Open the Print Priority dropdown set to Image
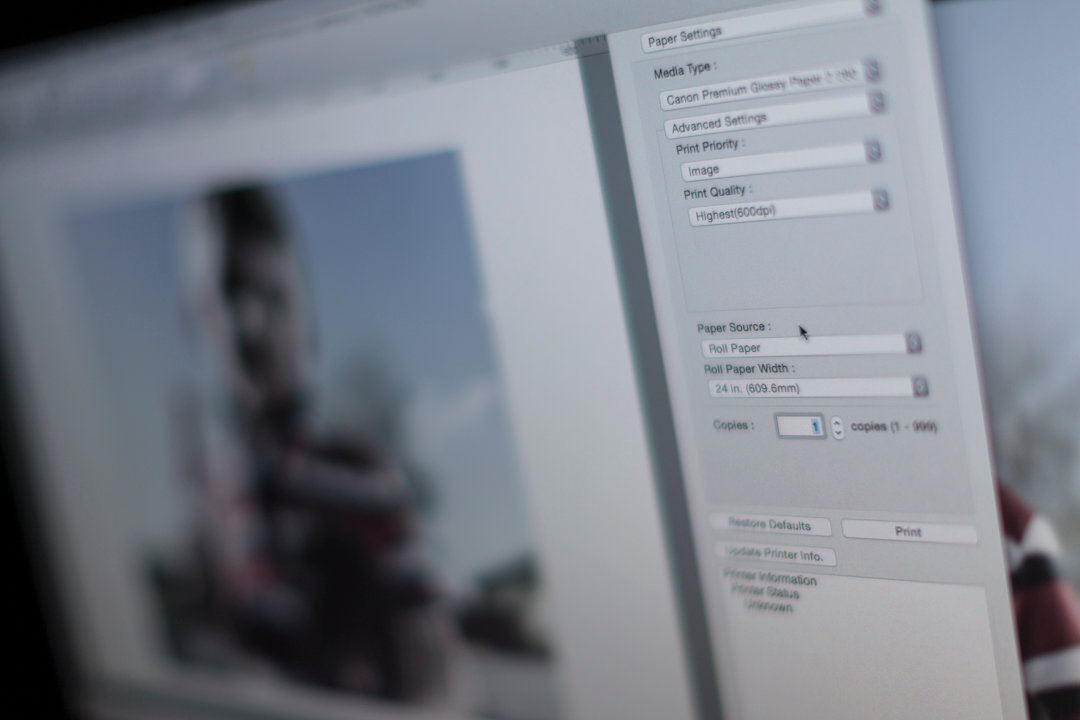 pos(780,161)
